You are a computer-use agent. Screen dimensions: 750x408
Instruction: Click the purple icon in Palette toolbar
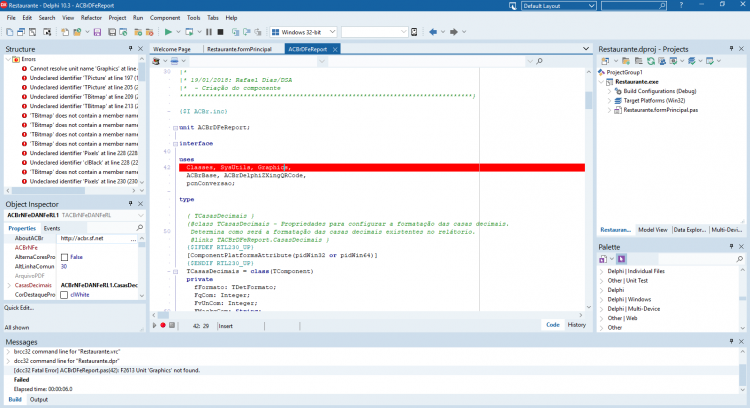pos(621,259)
